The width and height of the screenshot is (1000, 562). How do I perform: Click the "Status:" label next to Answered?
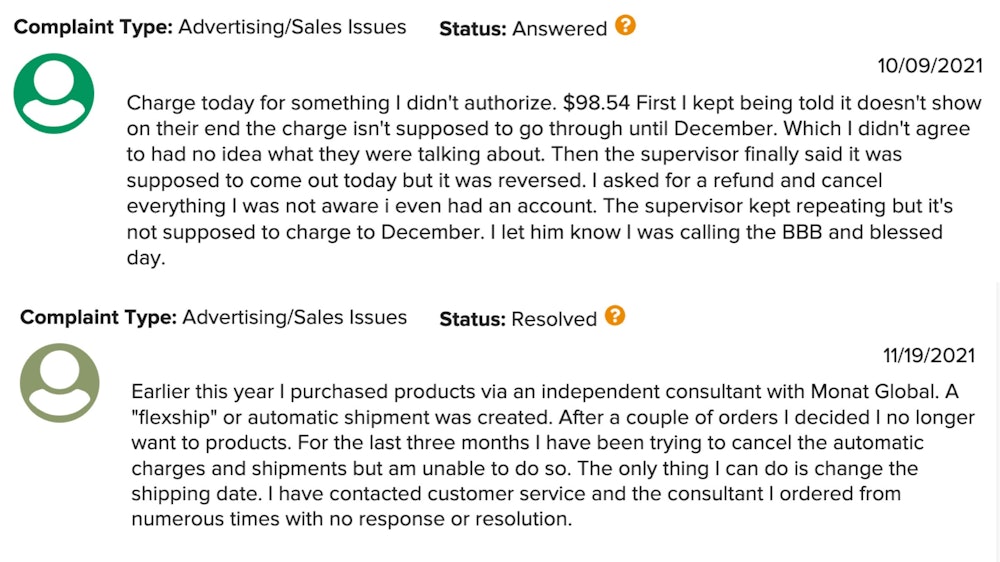point(473,29)
